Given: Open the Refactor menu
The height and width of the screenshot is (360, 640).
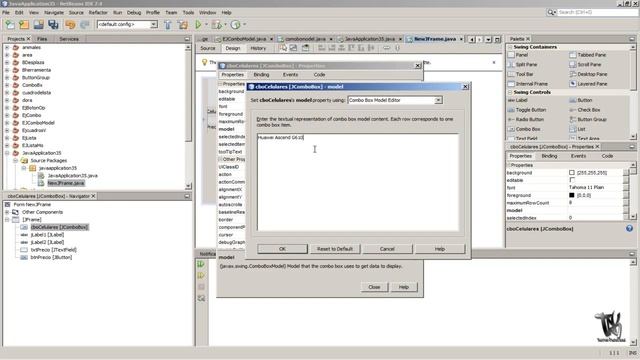Looking at the screenshot, I should pyautogui.click(x=98, y=13).
